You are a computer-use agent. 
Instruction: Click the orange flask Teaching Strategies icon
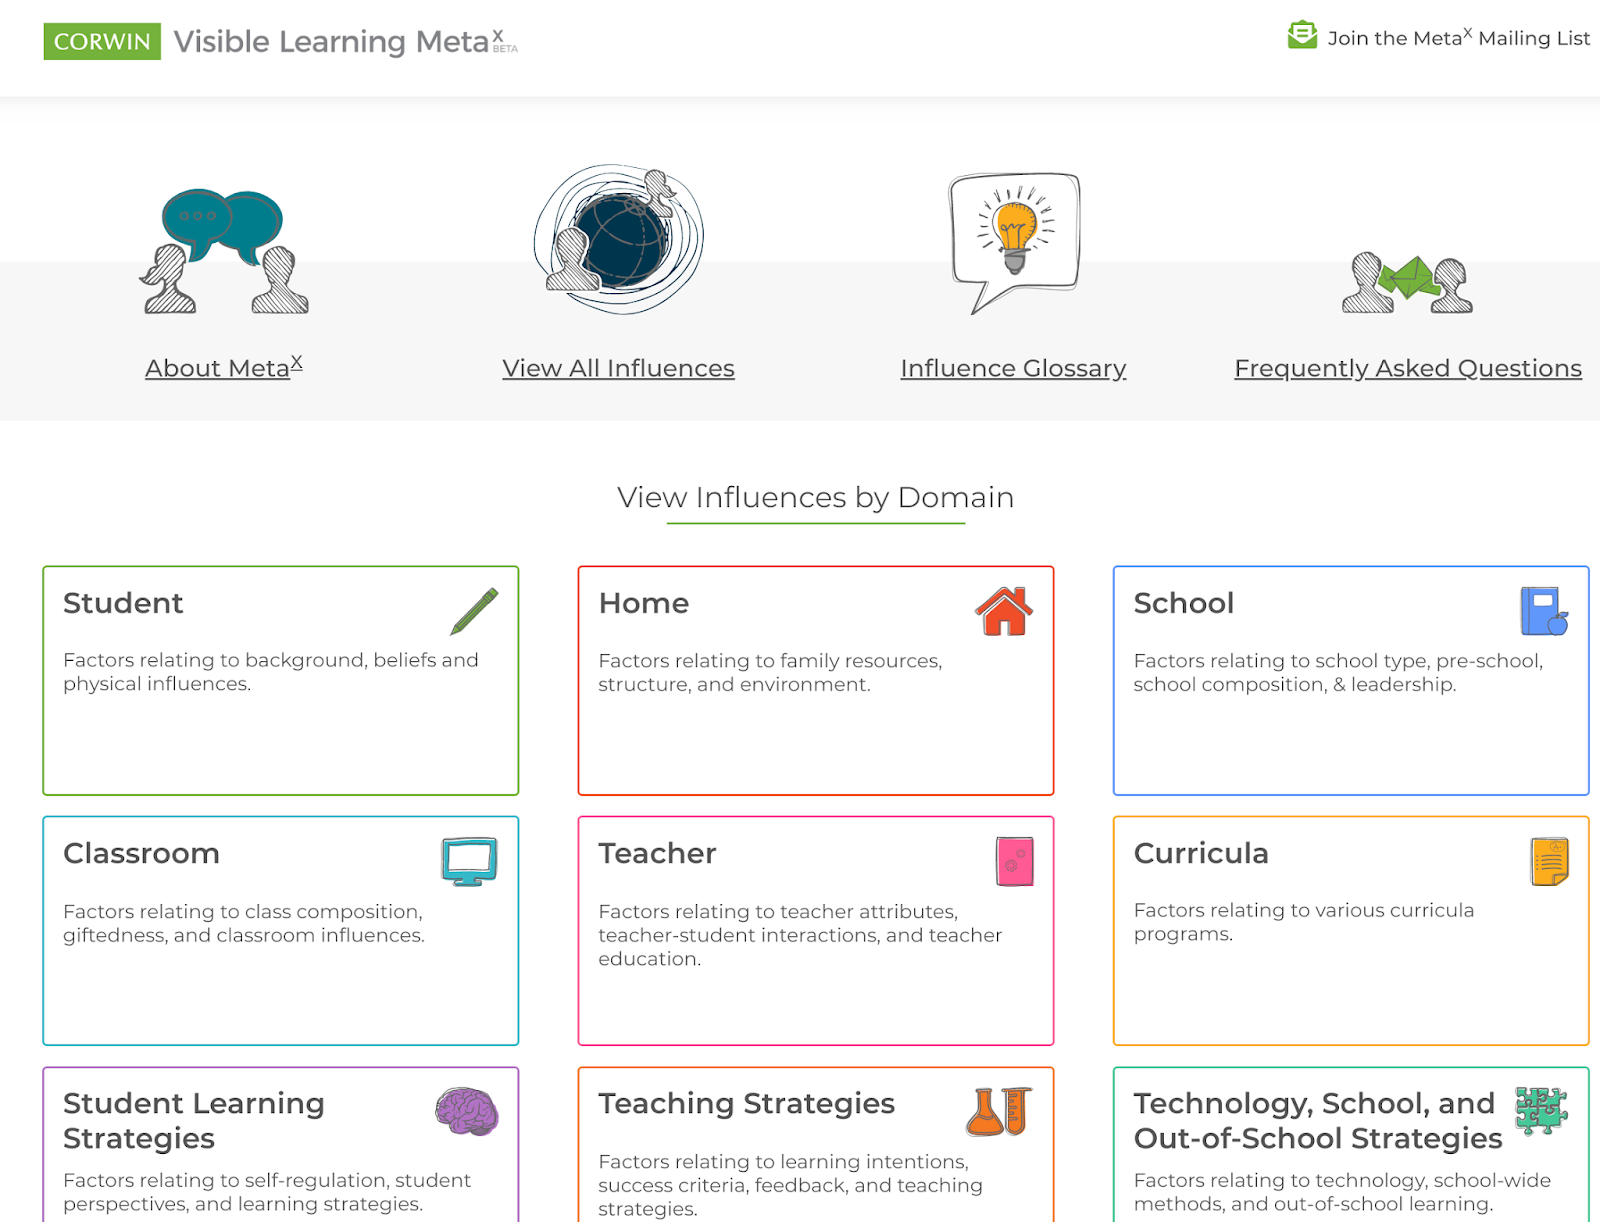998,1111
